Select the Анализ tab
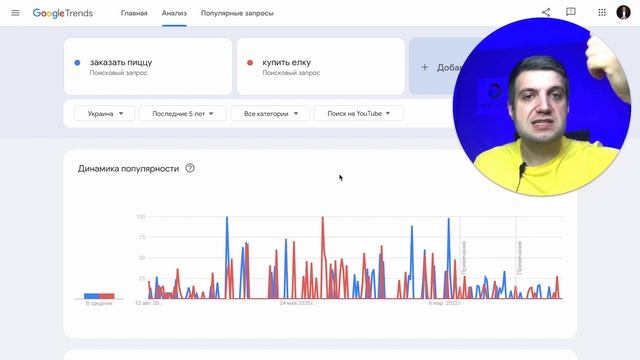The height and width of the screenshot is (360, 640). pos(174,13)
